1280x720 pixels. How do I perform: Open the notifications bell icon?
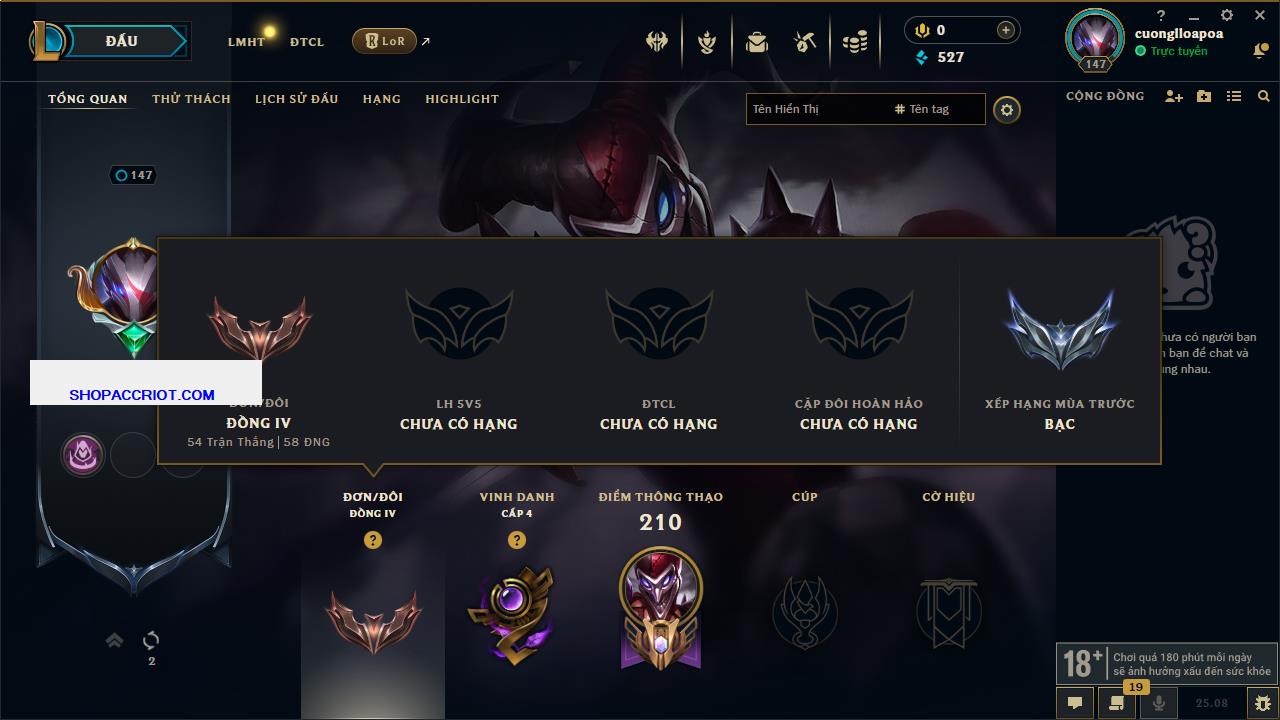pyautogui.click(x=1260, y=50)
